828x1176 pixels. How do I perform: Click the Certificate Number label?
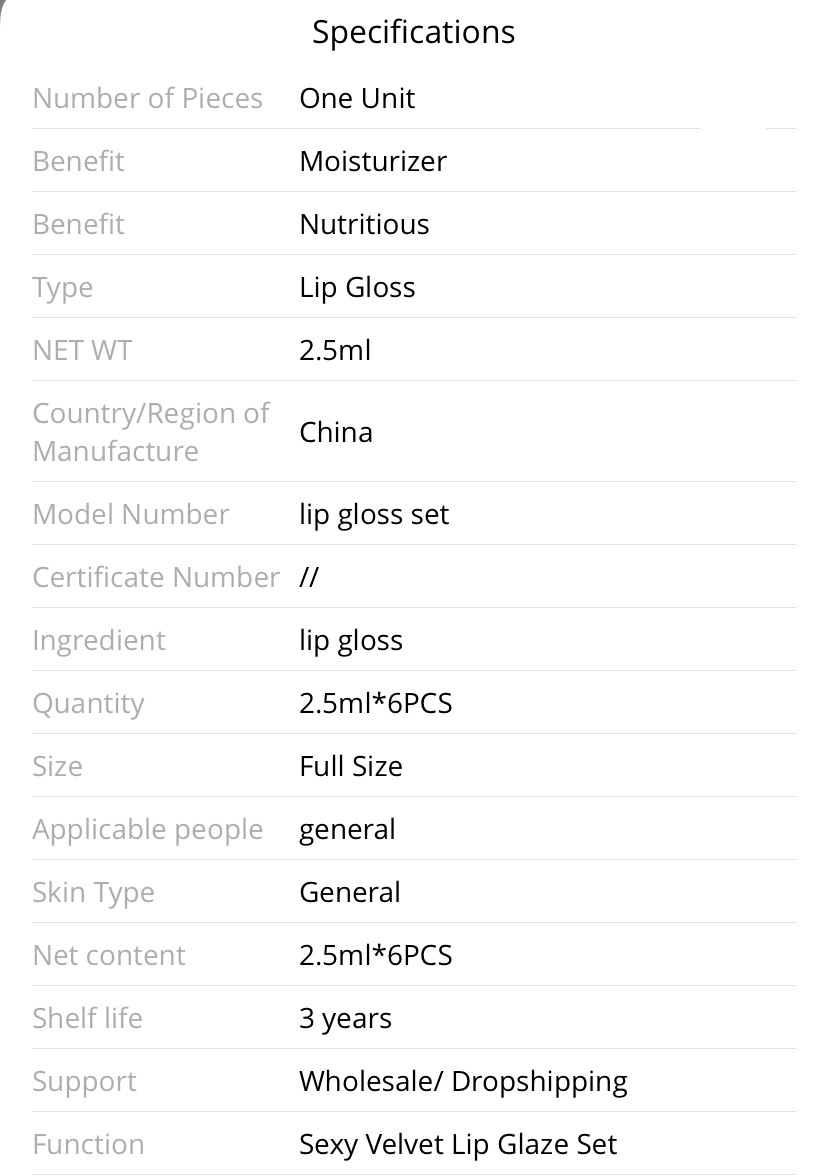click(x=156, y=578)
